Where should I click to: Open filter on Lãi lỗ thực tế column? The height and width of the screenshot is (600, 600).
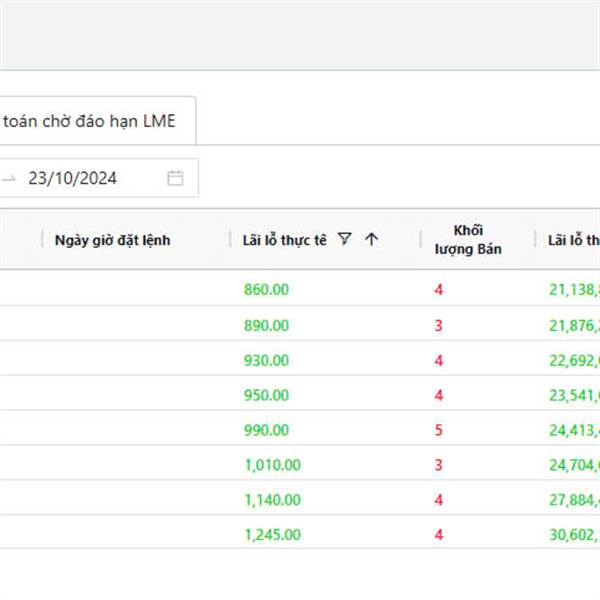coord(345,239)
